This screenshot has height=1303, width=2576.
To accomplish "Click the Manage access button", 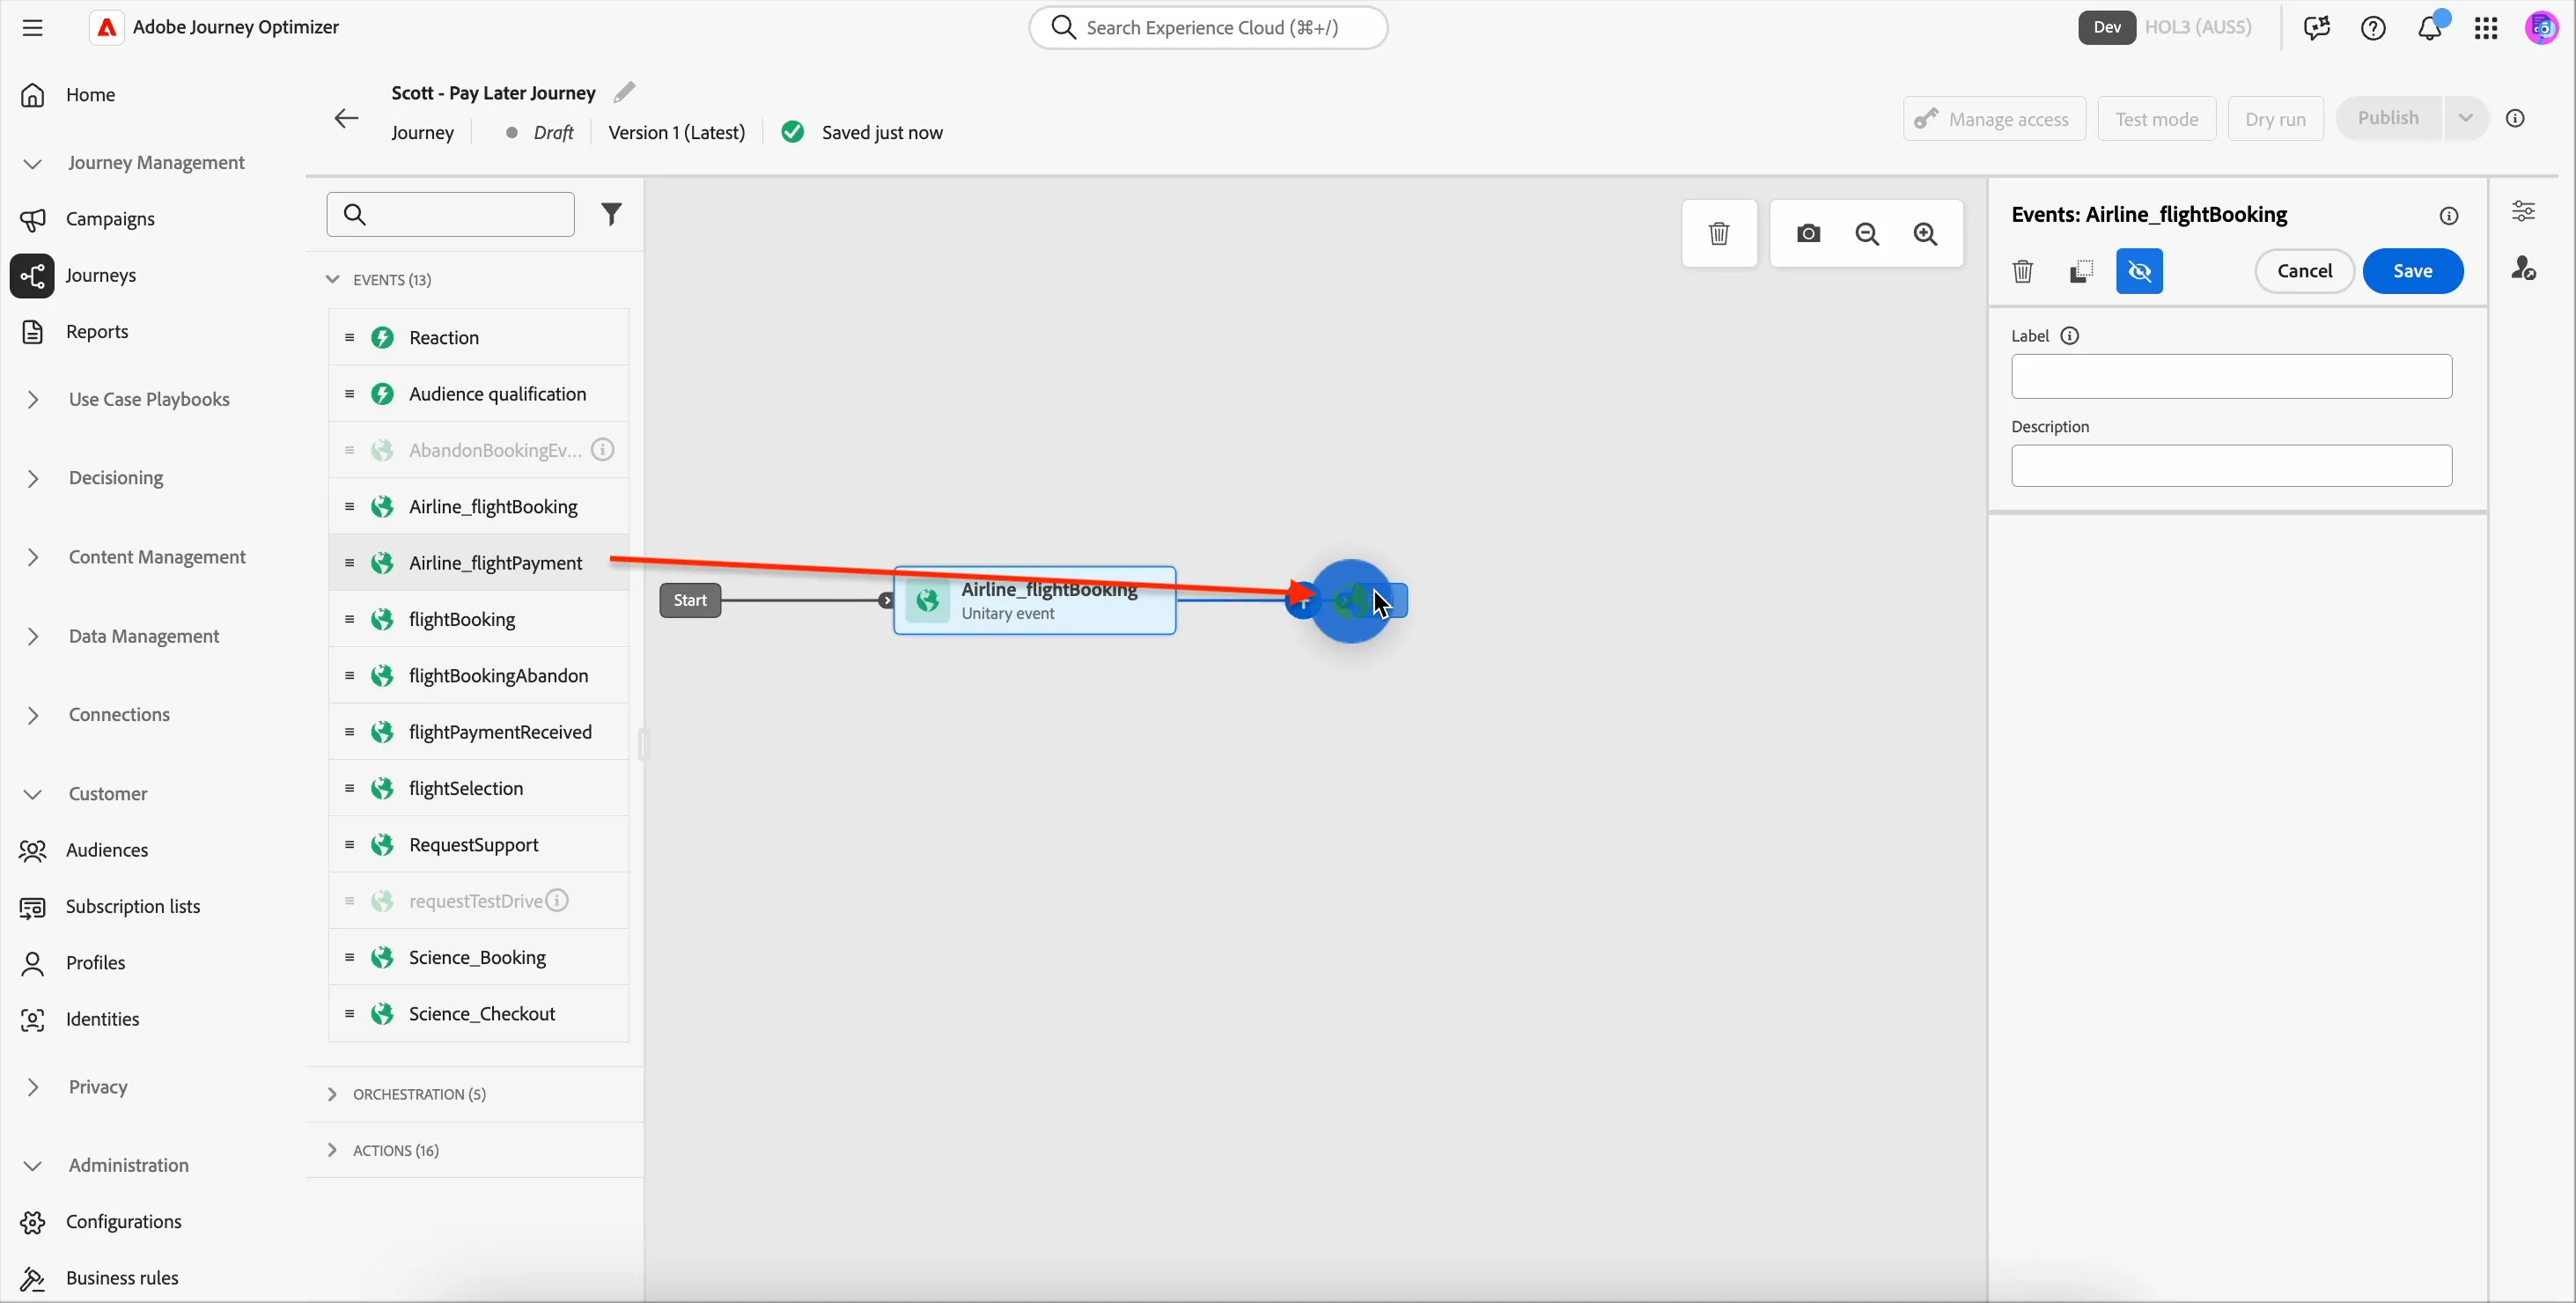I will (1994, 119).
